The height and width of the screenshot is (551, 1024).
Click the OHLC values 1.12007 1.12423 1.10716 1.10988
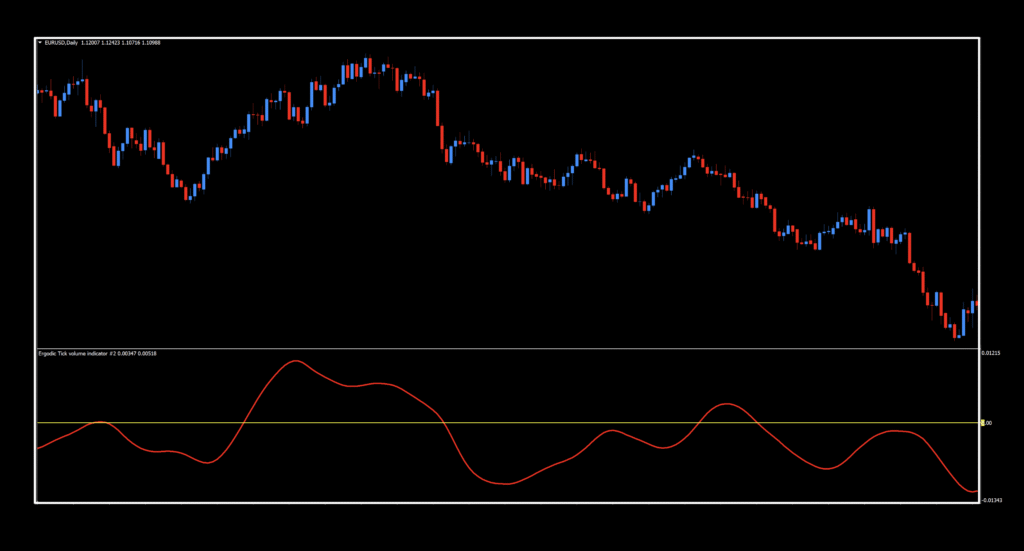[x=121, y=42]
